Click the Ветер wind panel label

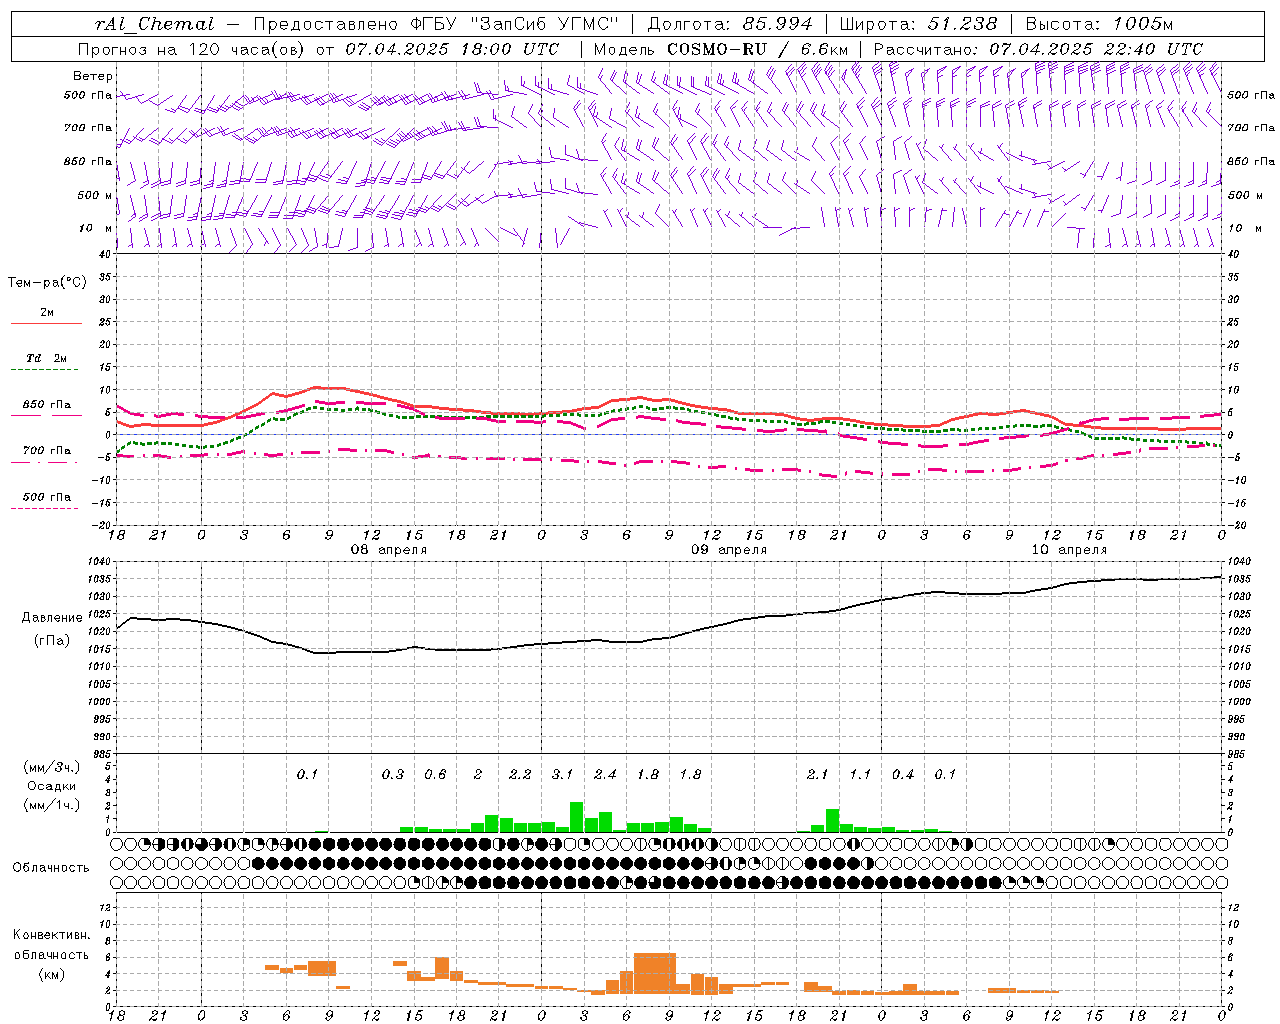point(93,76)
